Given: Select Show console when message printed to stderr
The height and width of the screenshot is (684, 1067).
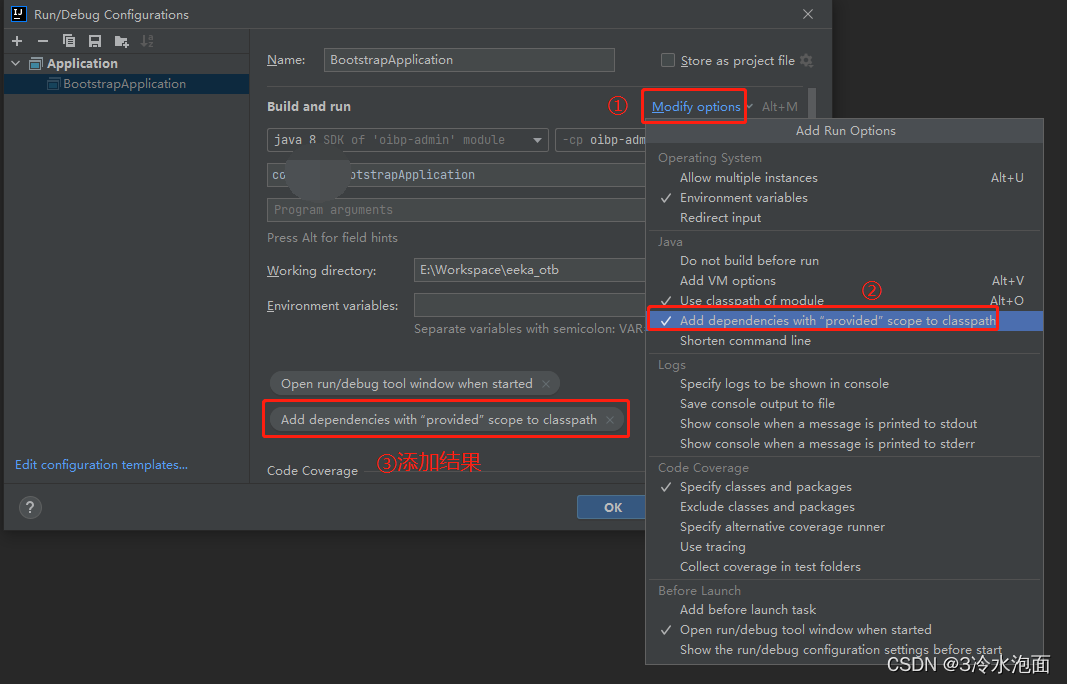Looking at the screenshot, I should [x=844, y=444].
